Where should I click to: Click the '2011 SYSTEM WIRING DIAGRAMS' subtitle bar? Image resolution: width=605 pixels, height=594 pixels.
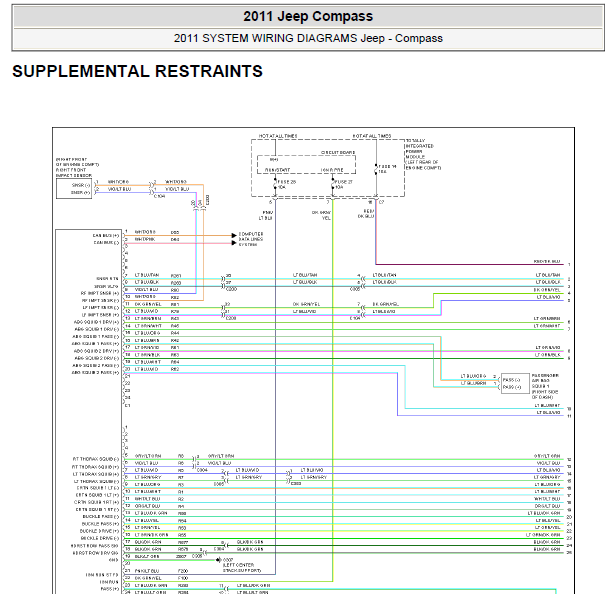(x=308, y=38)
